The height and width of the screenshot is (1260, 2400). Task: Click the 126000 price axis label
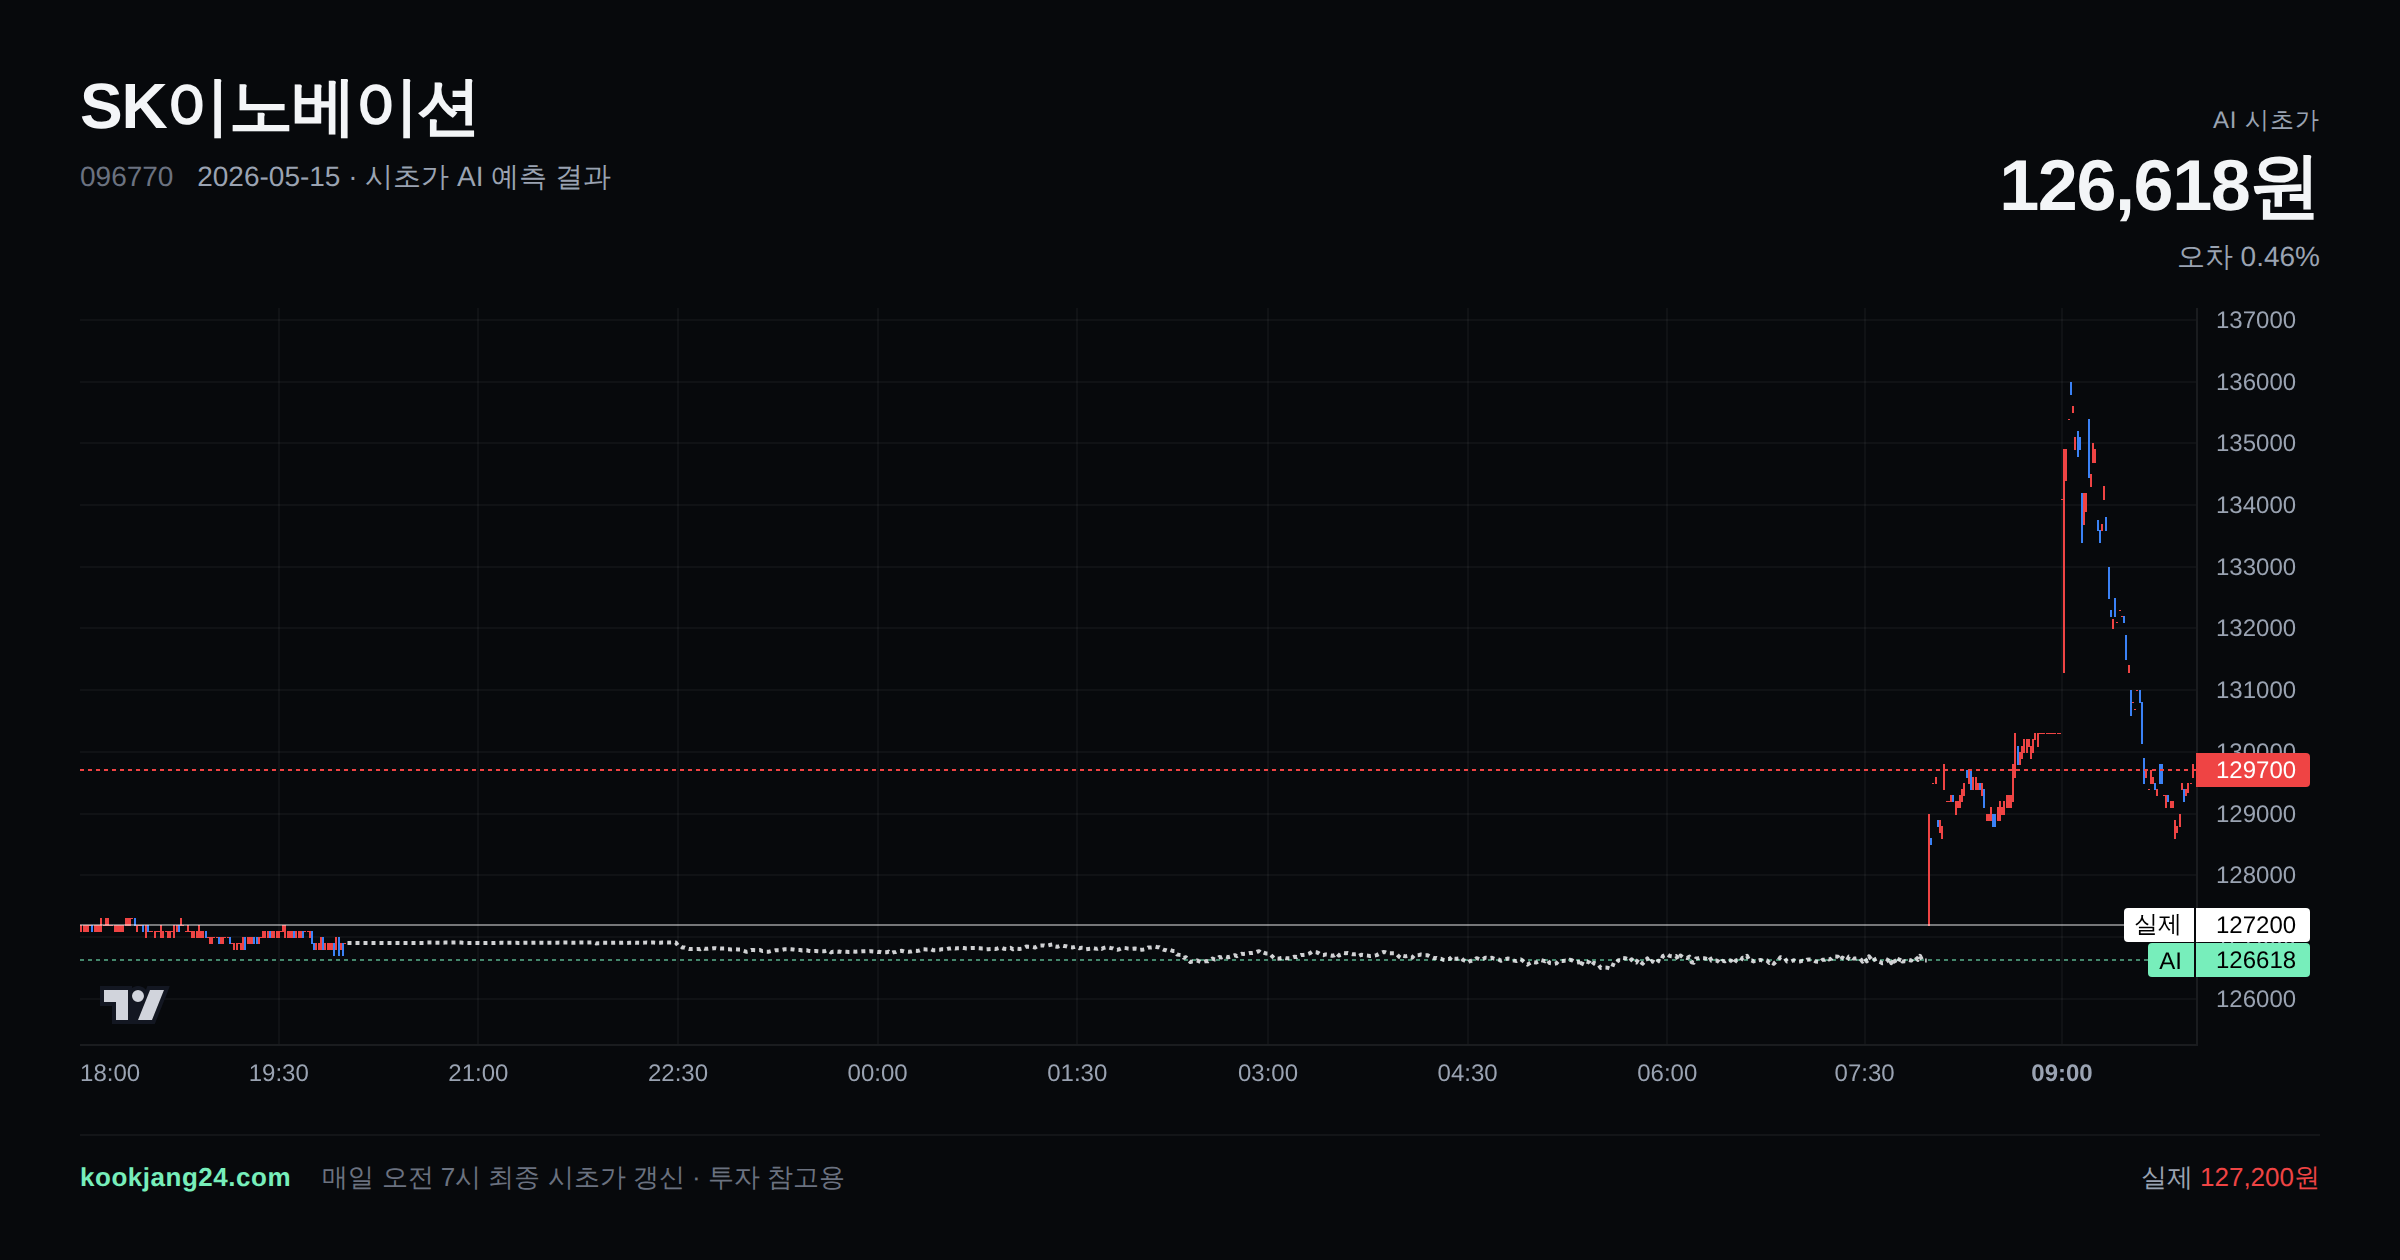2255,999
